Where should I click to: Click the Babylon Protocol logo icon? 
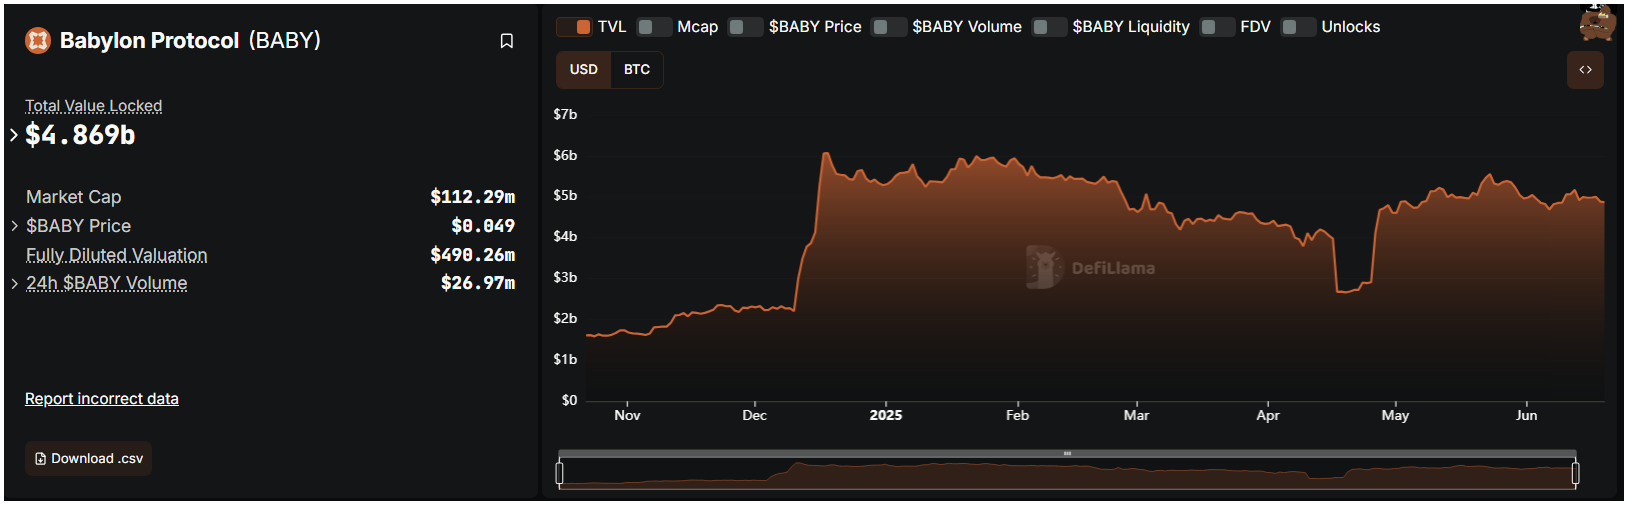click(38, 40)
